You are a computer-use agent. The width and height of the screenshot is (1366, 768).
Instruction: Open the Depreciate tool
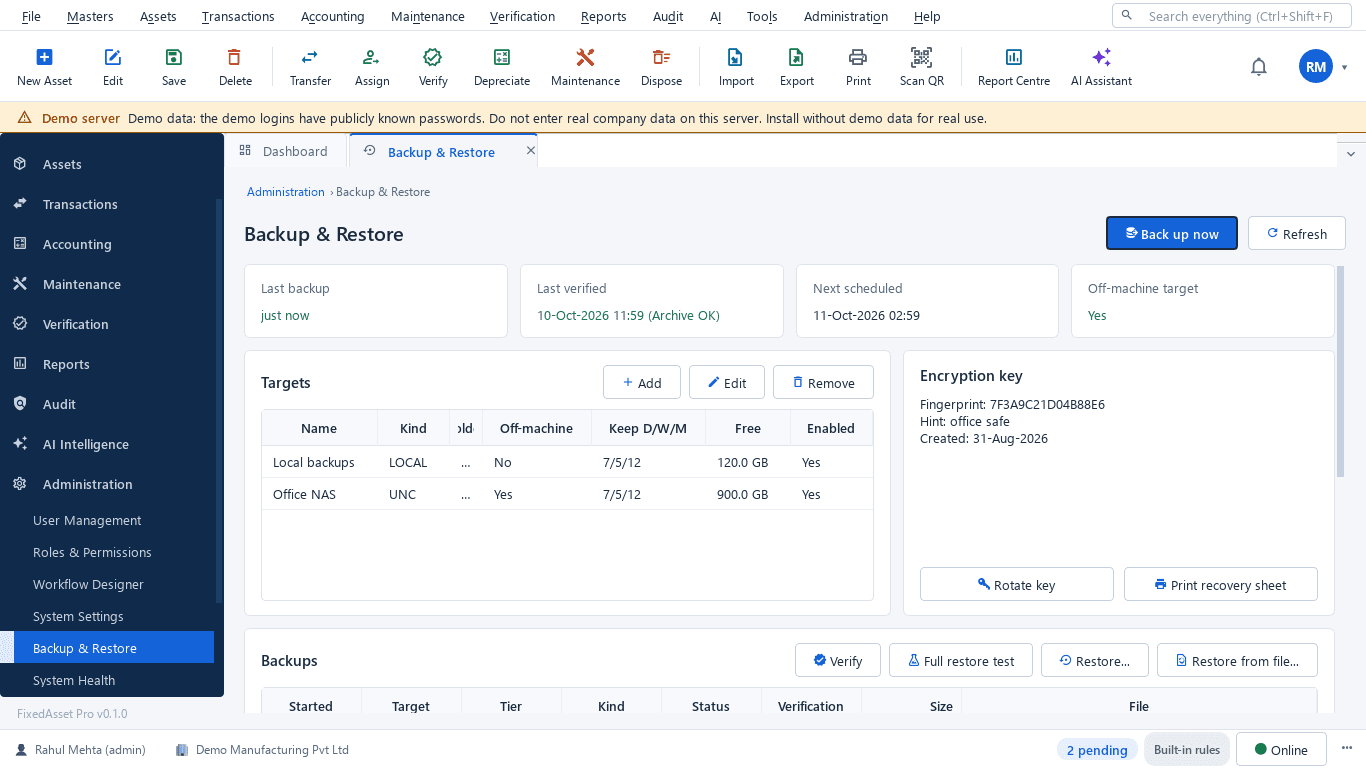coord(502,67)
